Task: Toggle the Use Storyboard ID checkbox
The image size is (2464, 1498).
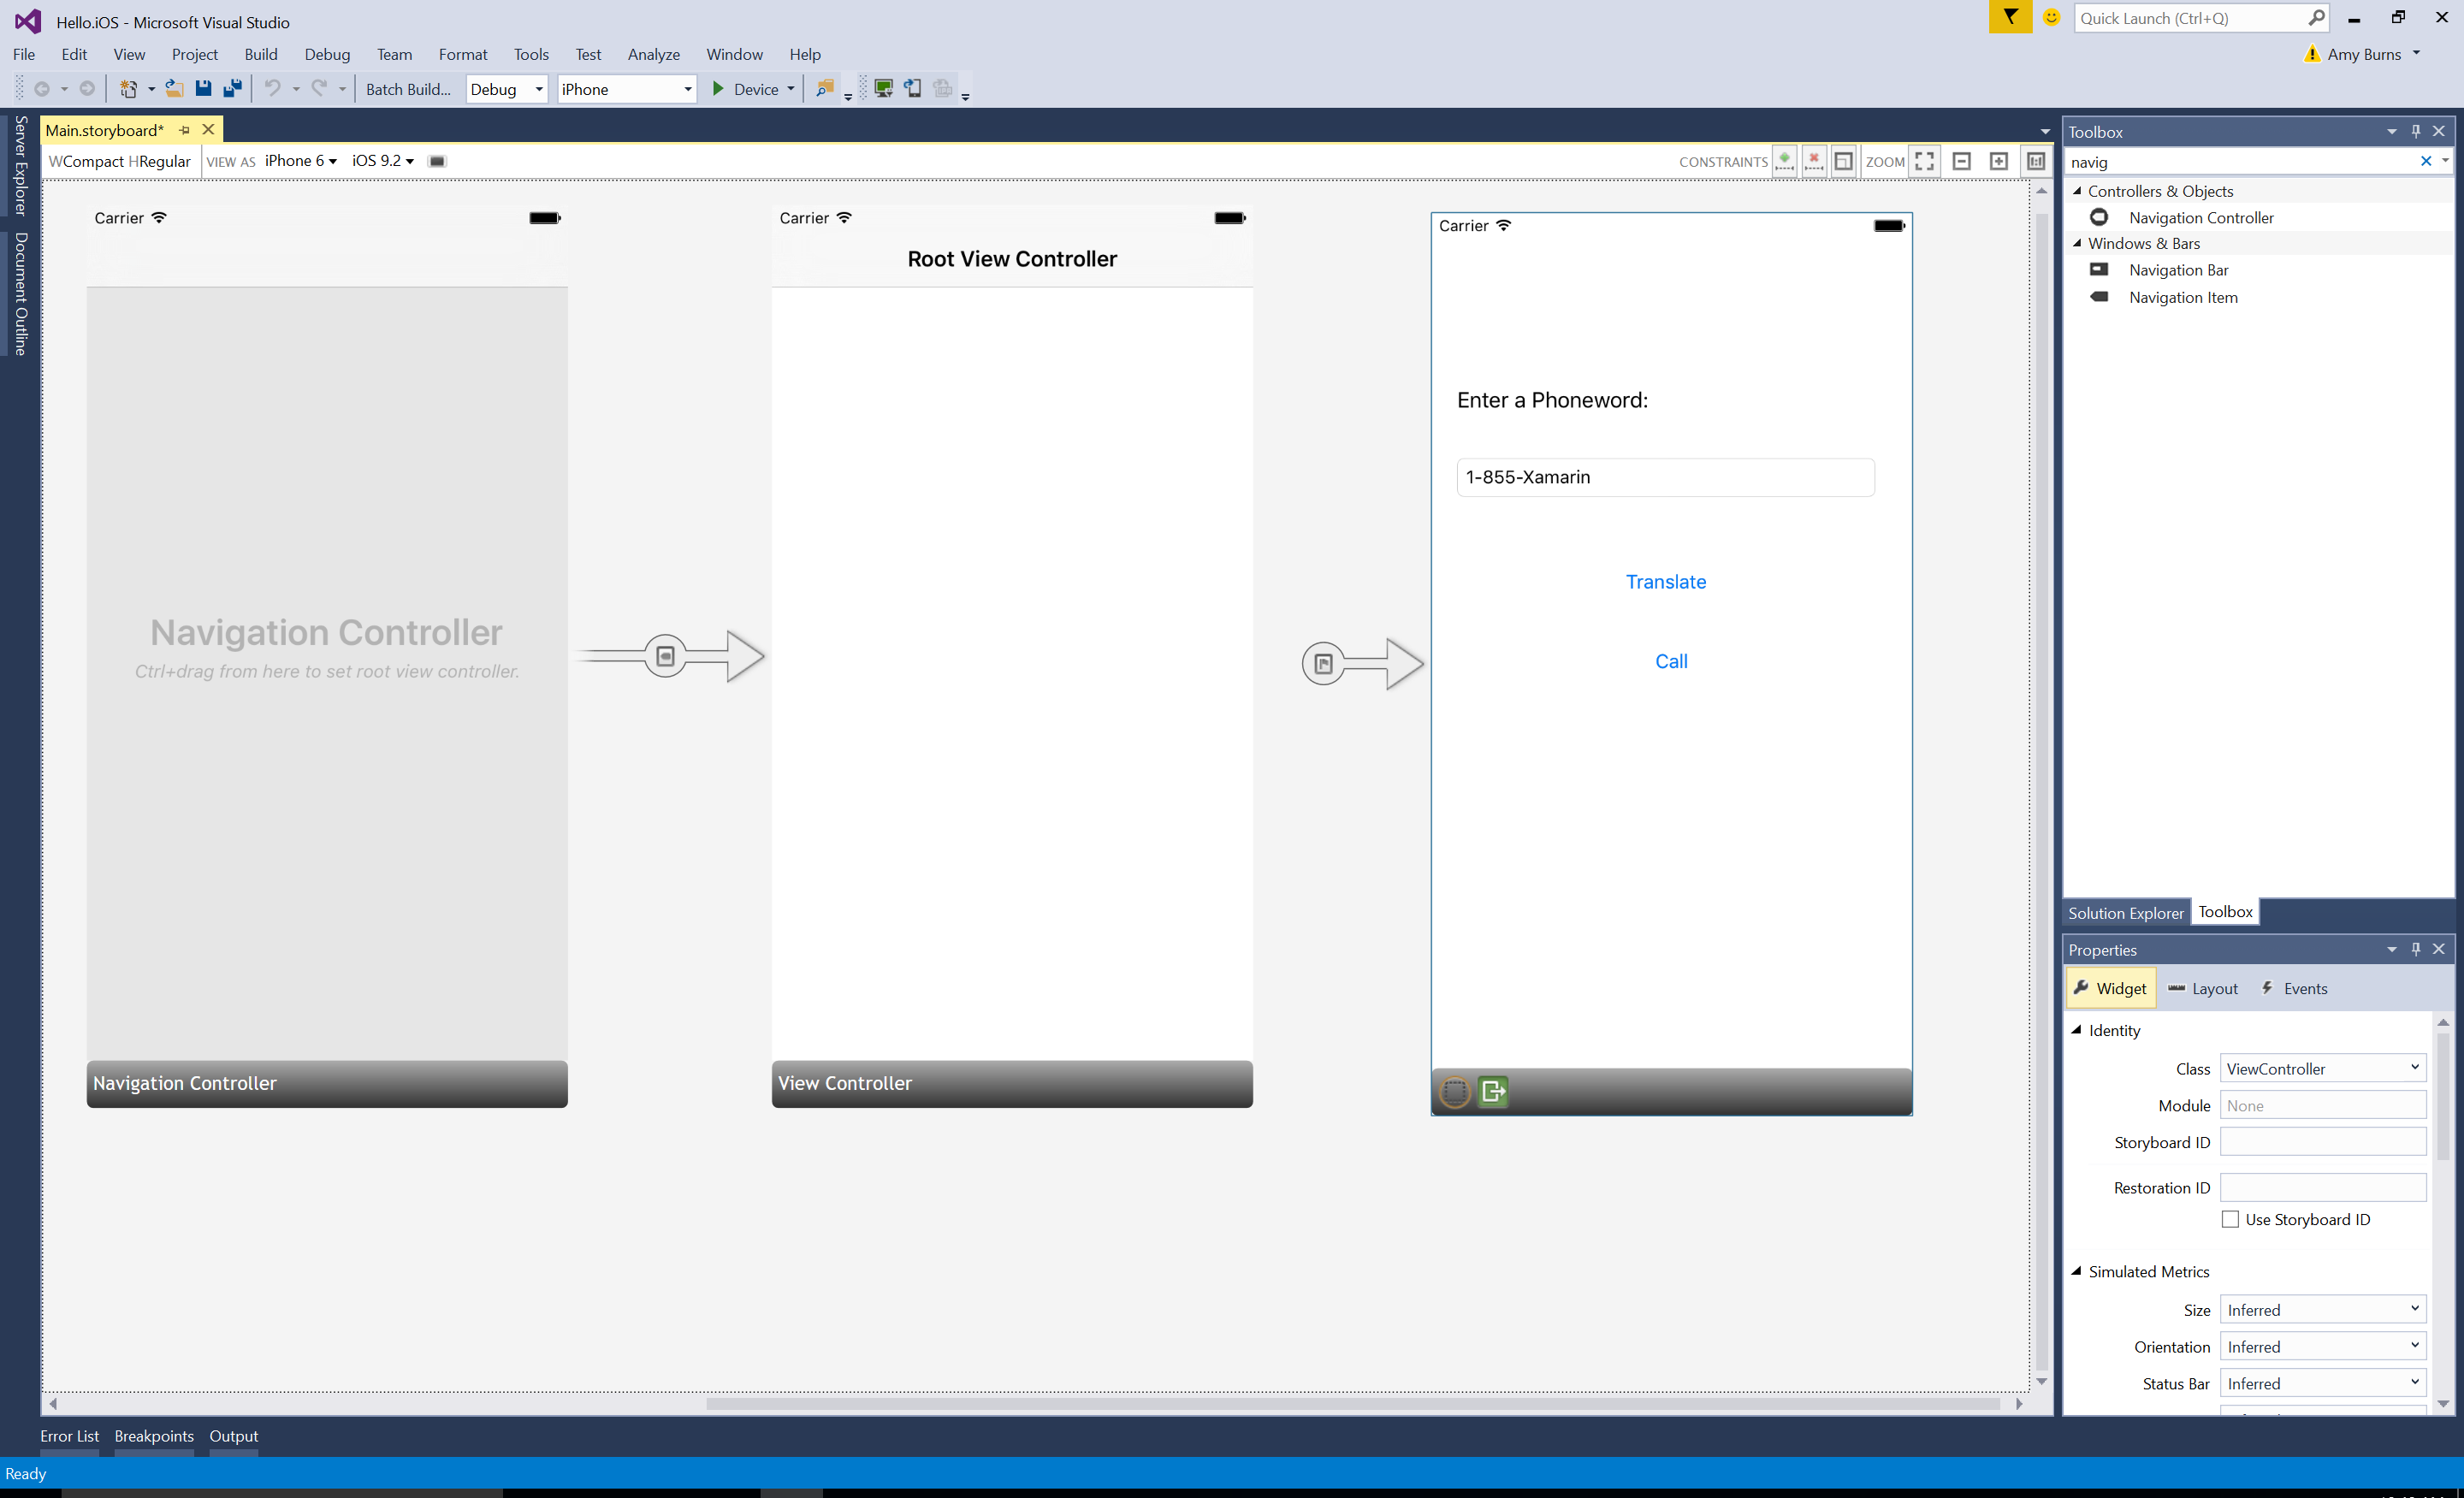Action: point(2226,1220)
